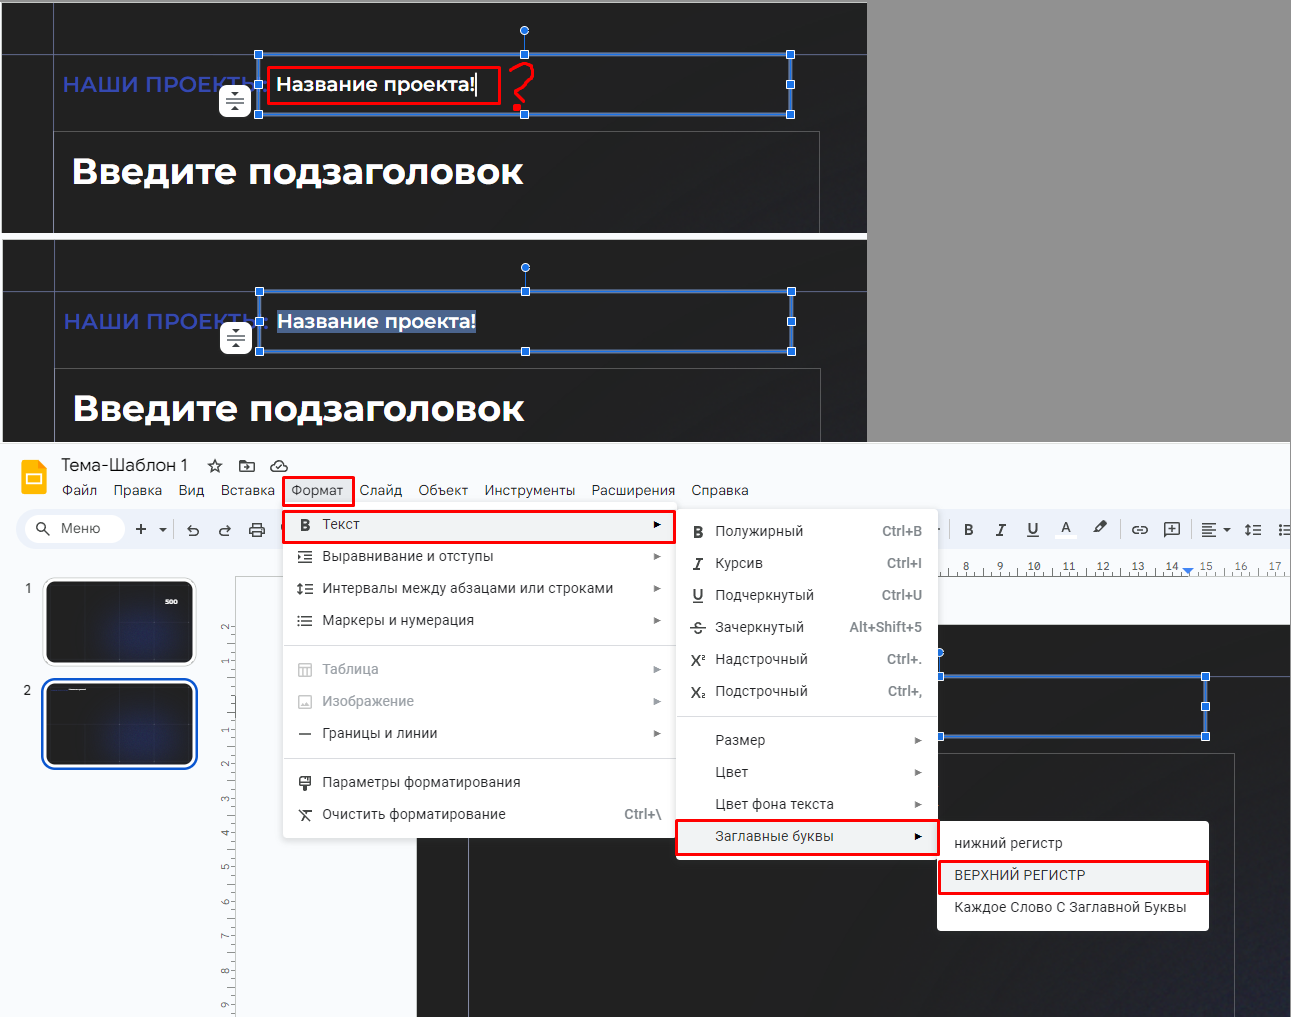The width and height of the screenshot is (1291, 1017).
Task: Add a comment using the comment icon
Action: [1171, 528]
